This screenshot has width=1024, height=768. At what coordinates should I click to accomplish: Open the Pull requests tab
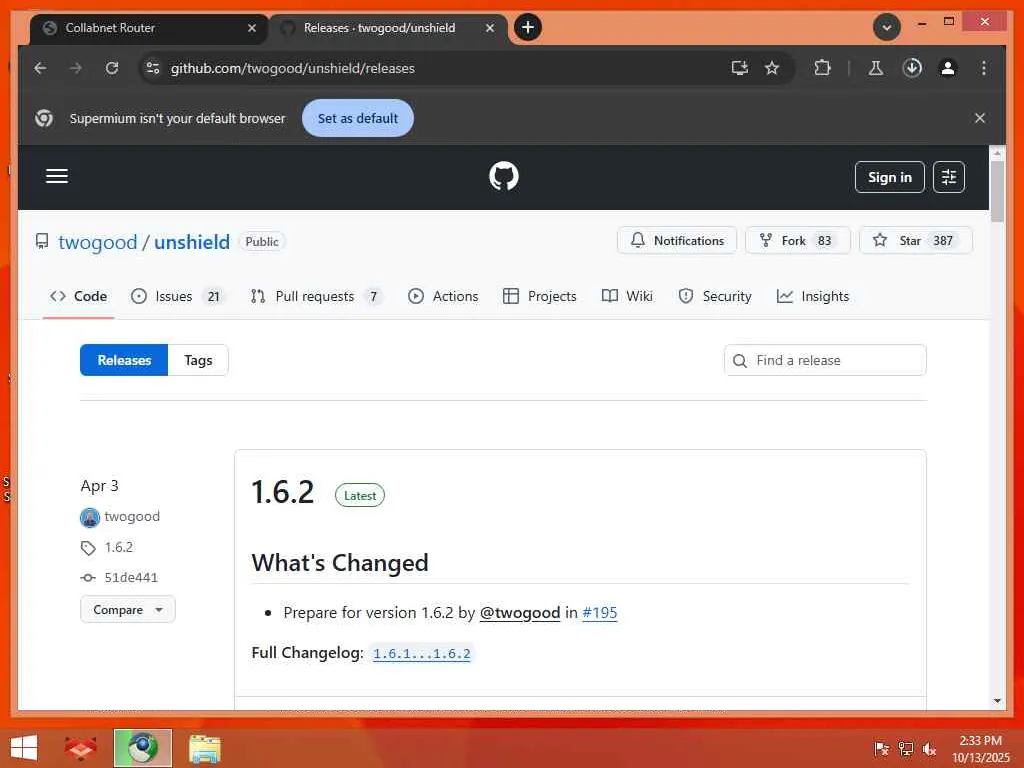[316, 296]
